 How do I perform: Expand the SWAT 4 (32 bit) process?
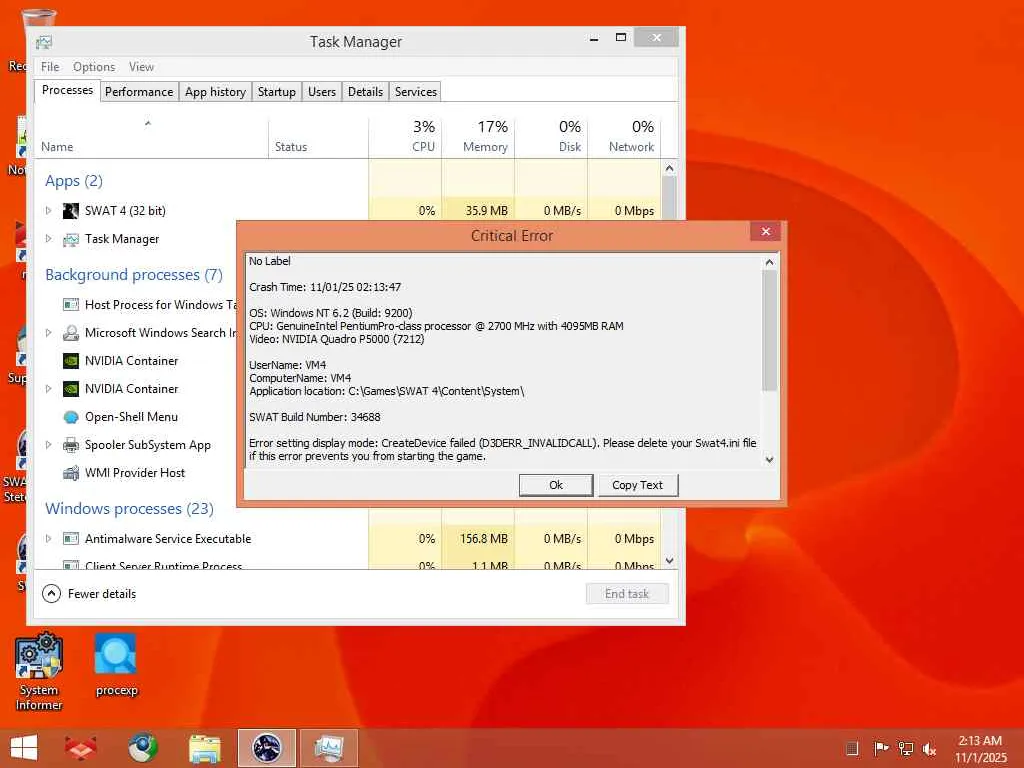(48, 211)
